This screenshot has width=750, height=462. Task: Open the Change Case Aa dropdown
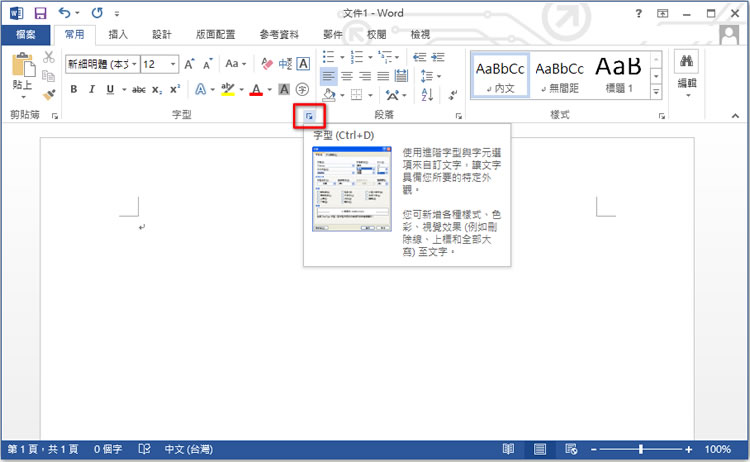pyautogui.click(x=235, y=64)
